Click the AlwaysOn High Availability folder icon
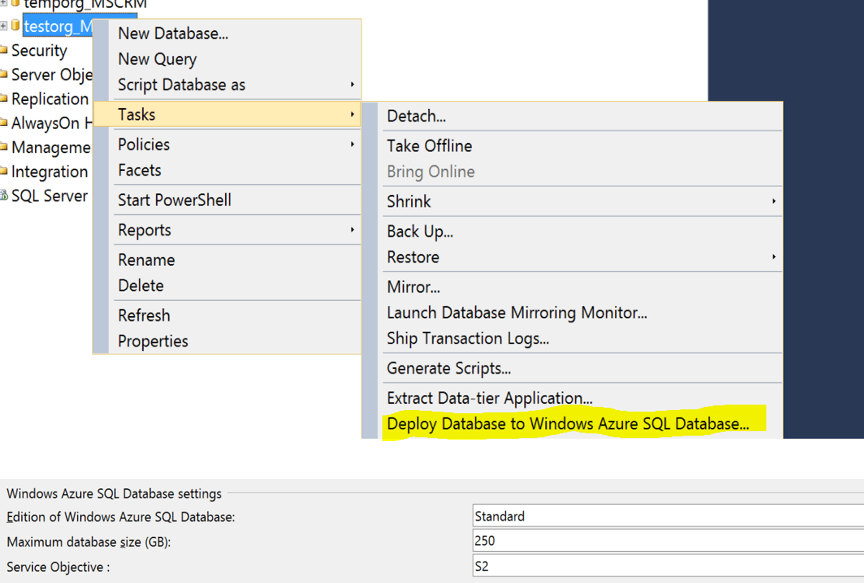 [x=6, y=123]
